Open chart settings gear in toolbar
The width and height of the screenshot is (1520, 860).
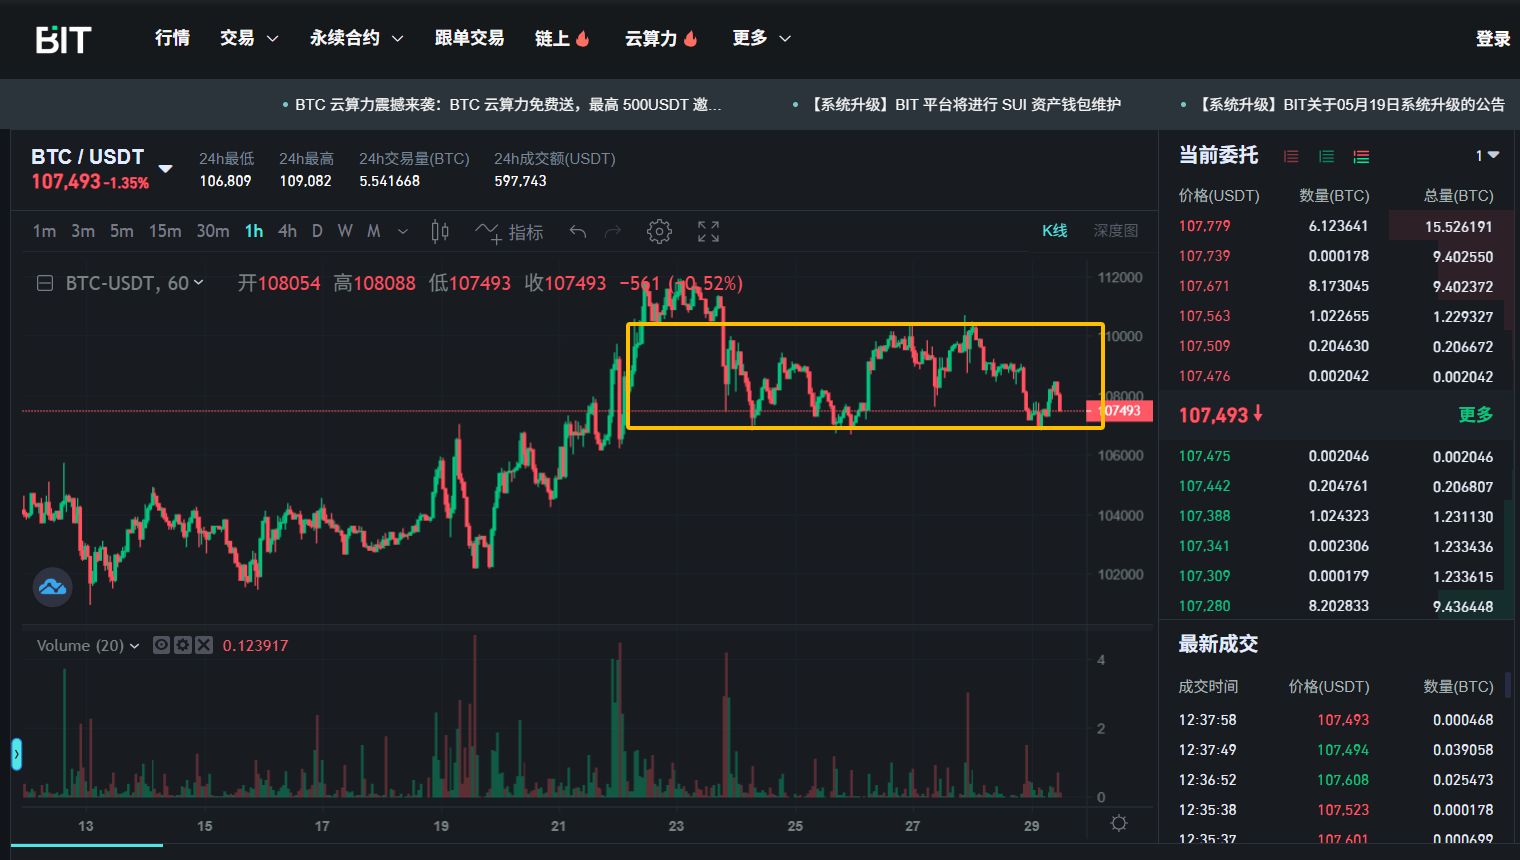tap(659, 232)
